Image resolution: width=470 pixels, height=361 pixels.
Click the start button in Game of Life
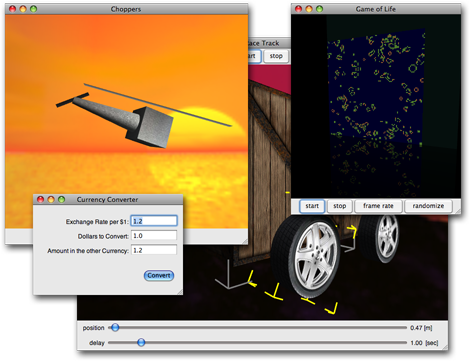[x=312, y=206]
